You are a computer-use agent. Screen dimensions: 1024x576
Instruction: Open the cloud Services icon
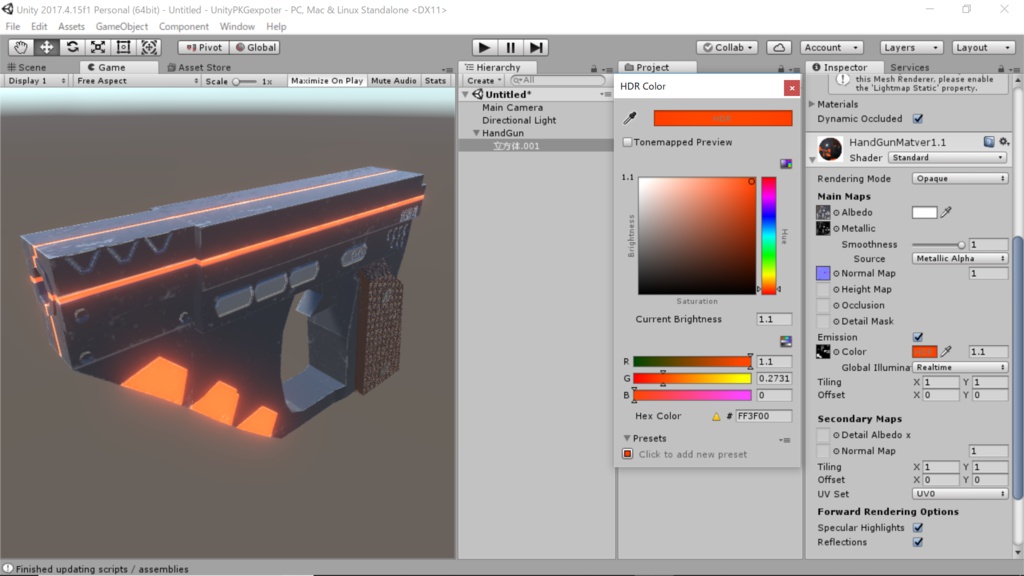pos(779,48)
